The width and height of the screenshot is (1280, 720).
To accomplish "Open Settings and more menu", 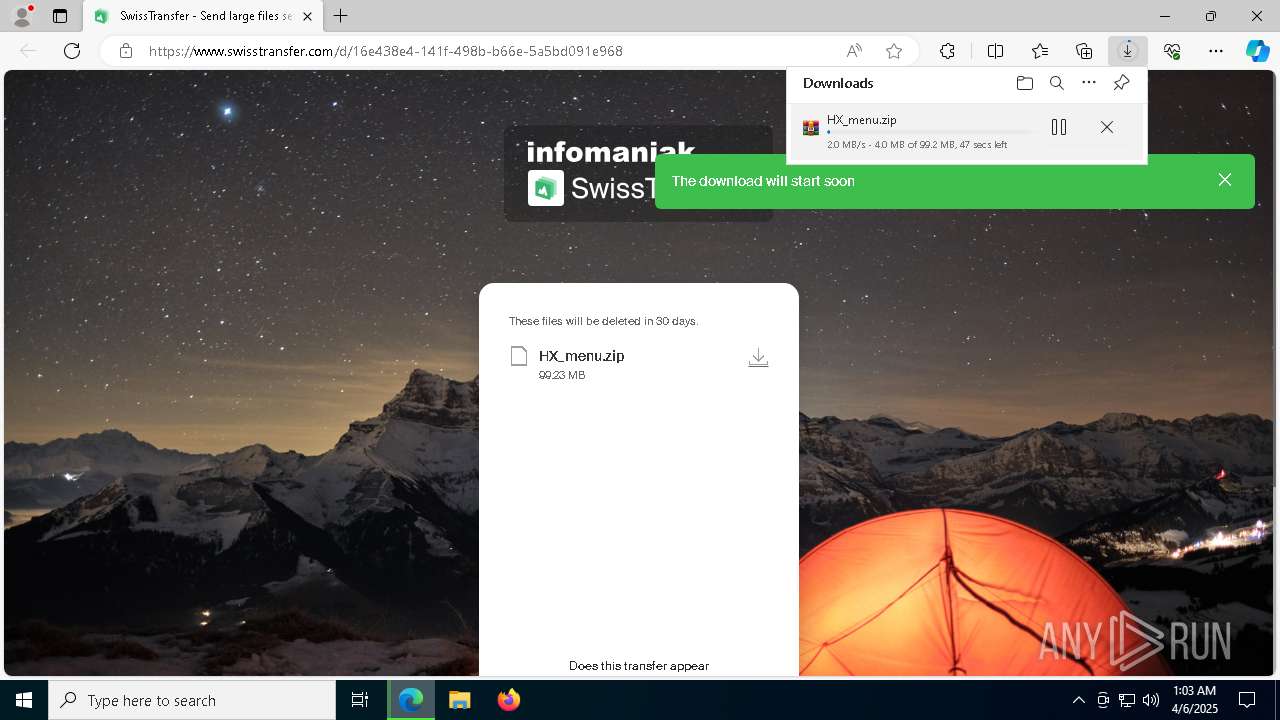I will [x=1216, y=51].
